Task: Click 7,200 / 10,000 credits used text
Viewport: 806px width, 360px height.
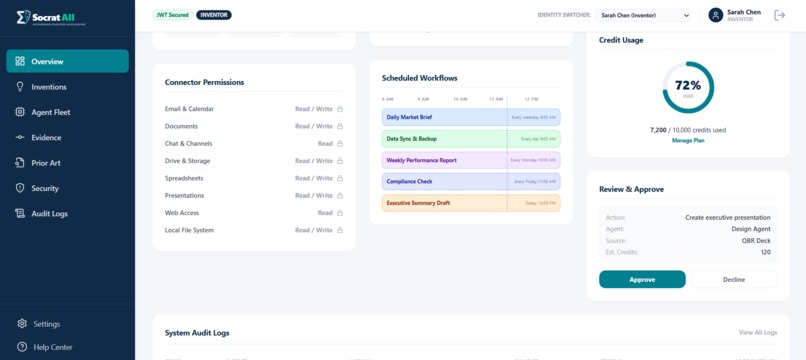Action: pyautogui.click(x=688, y=130)
